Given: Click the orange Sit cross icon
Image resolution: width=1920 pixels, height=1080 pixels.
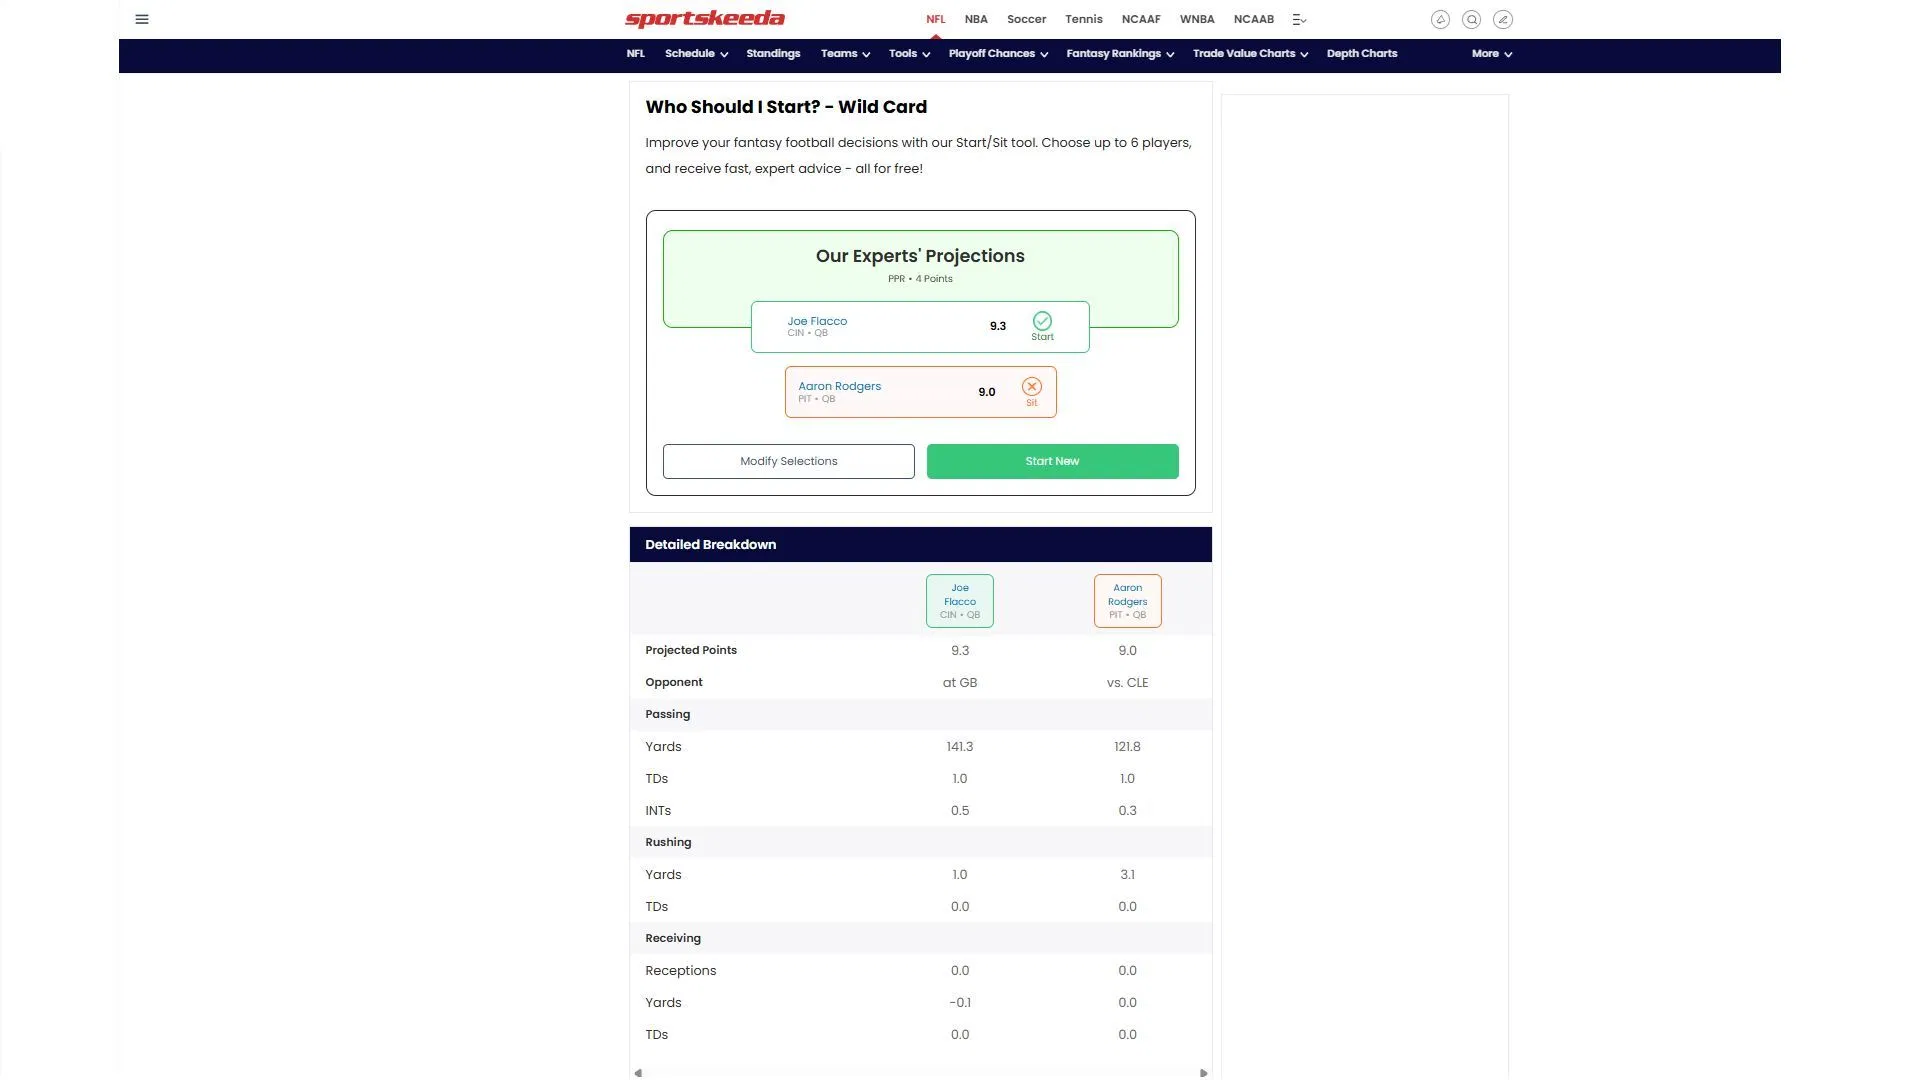Looking at the screenshot, I should [1031, 387].
